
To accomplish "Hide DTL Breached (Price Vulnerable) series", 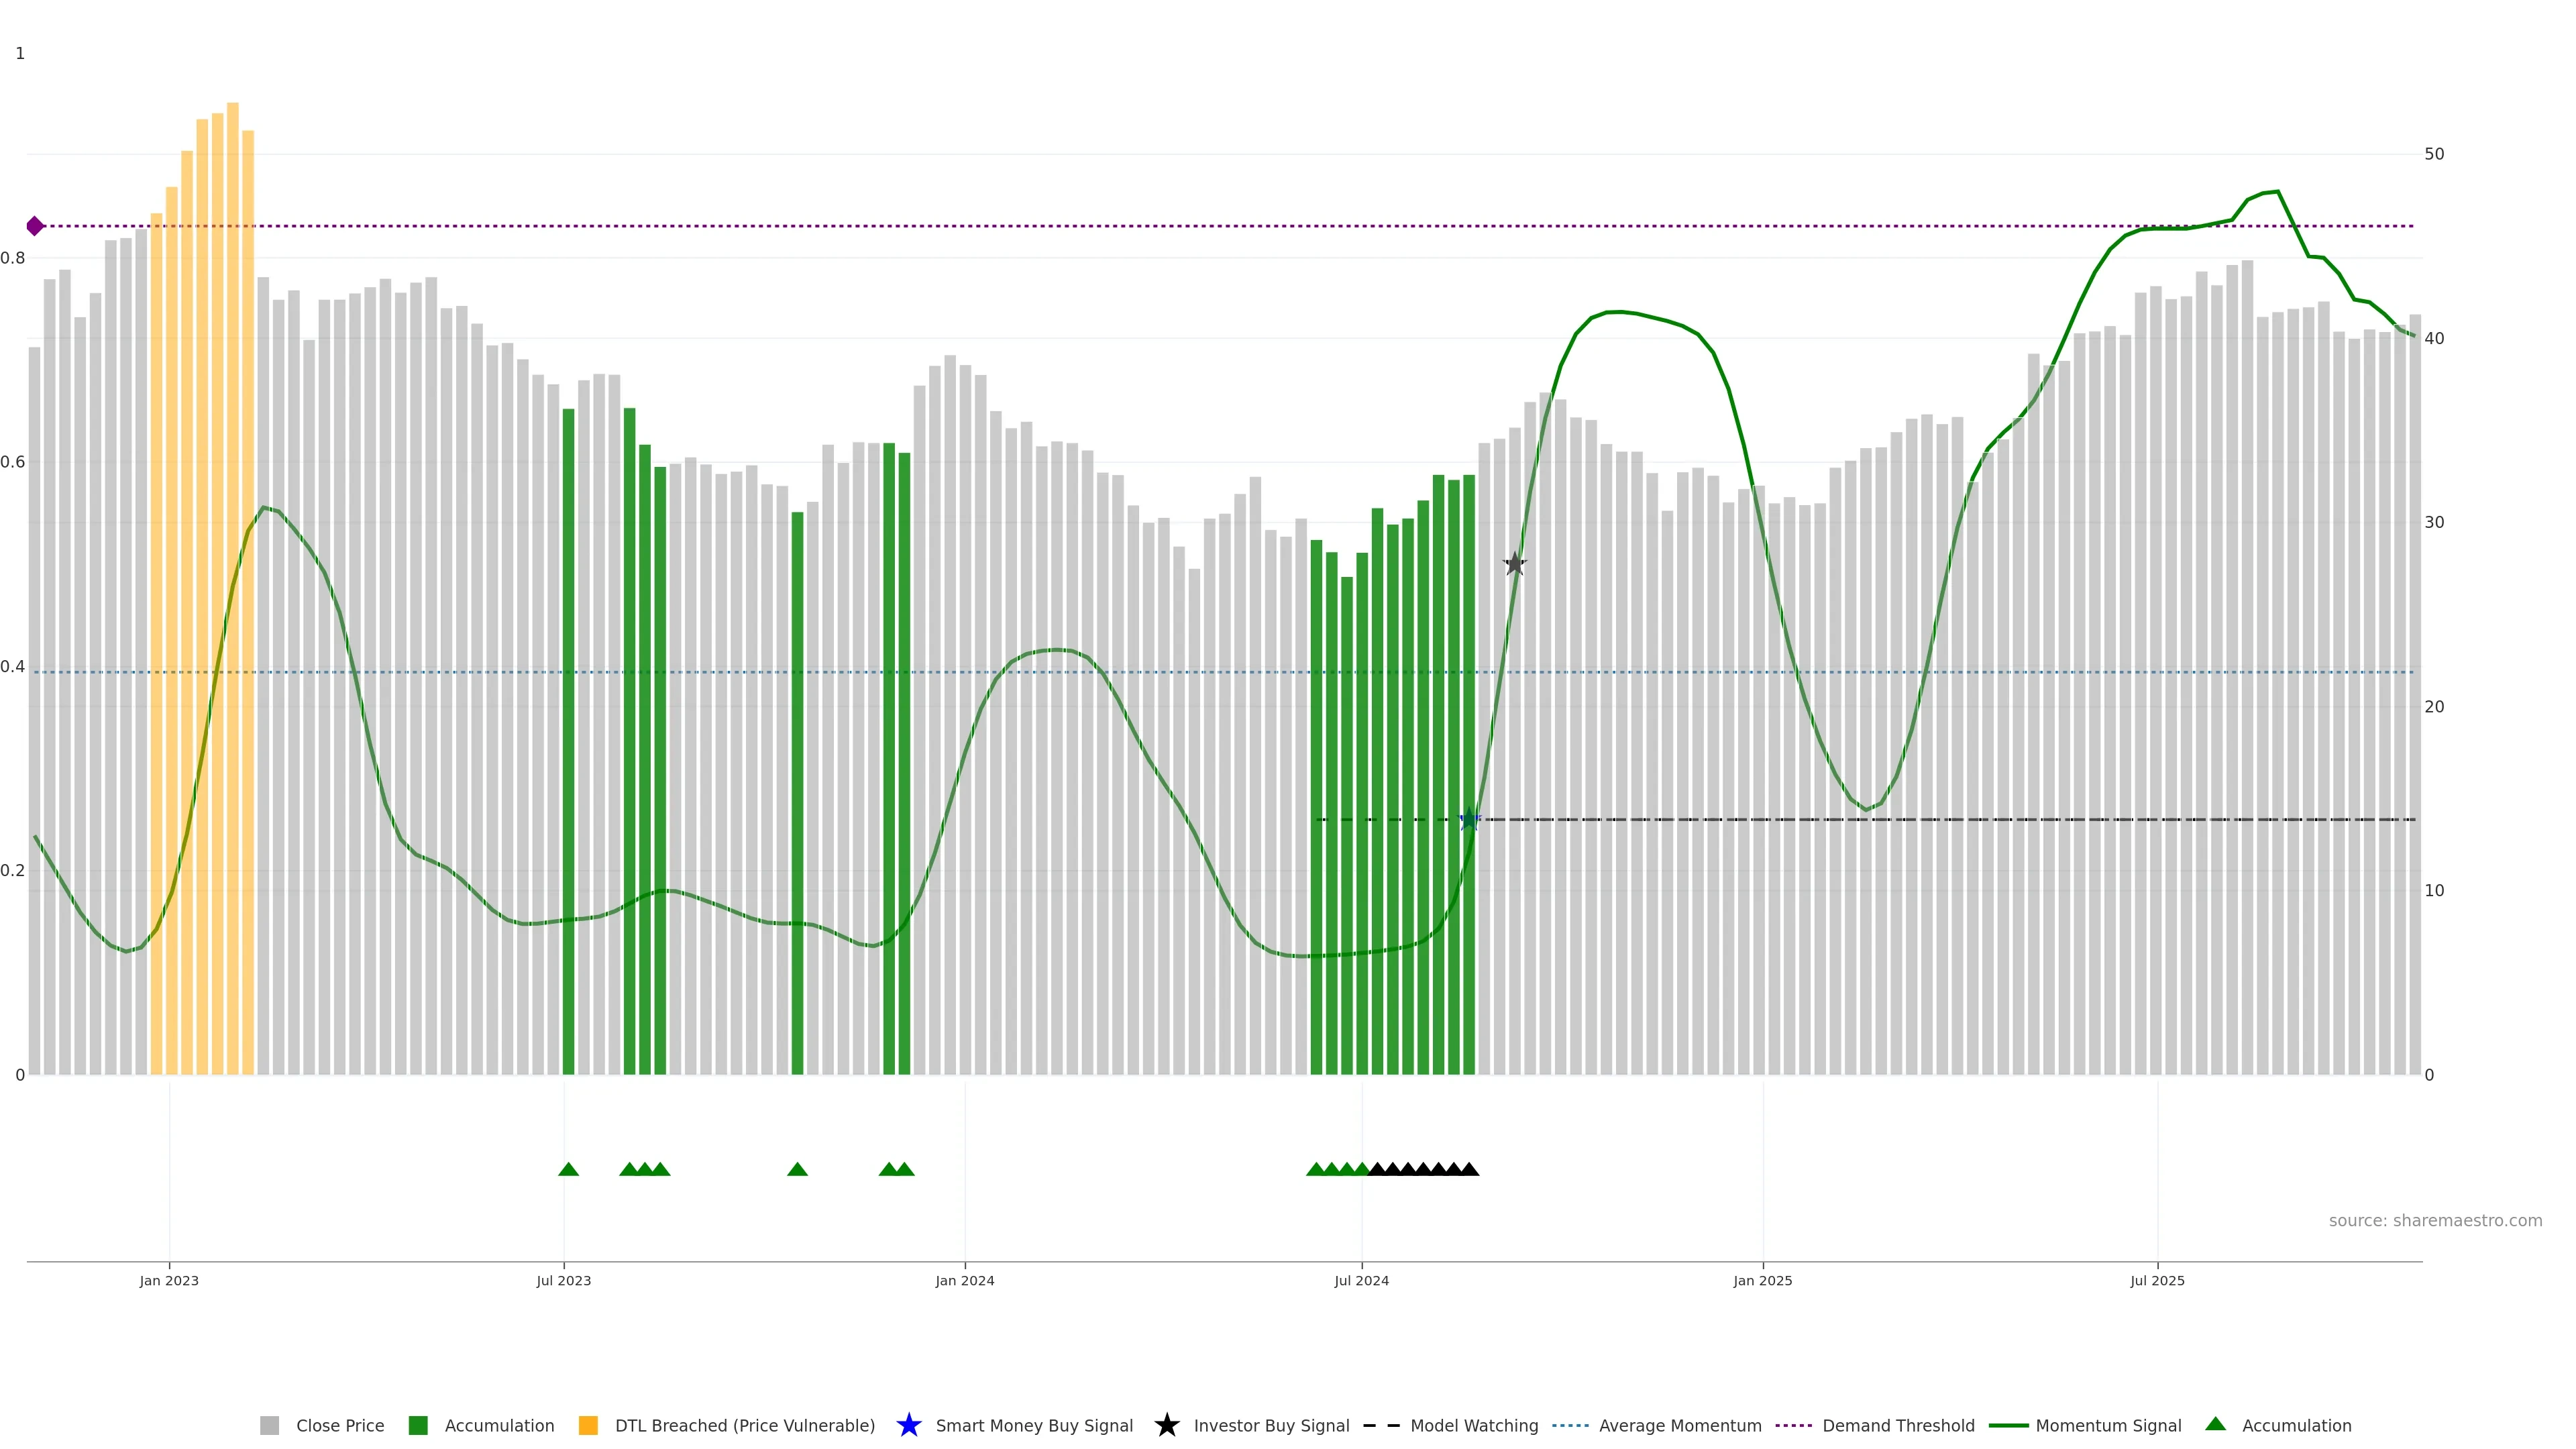I will tap(744, 1426).
